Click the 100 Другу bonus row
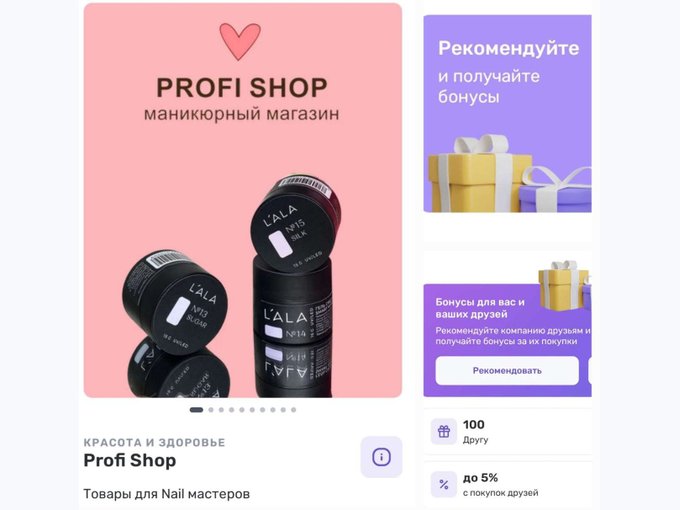 (x=507, y=432)
